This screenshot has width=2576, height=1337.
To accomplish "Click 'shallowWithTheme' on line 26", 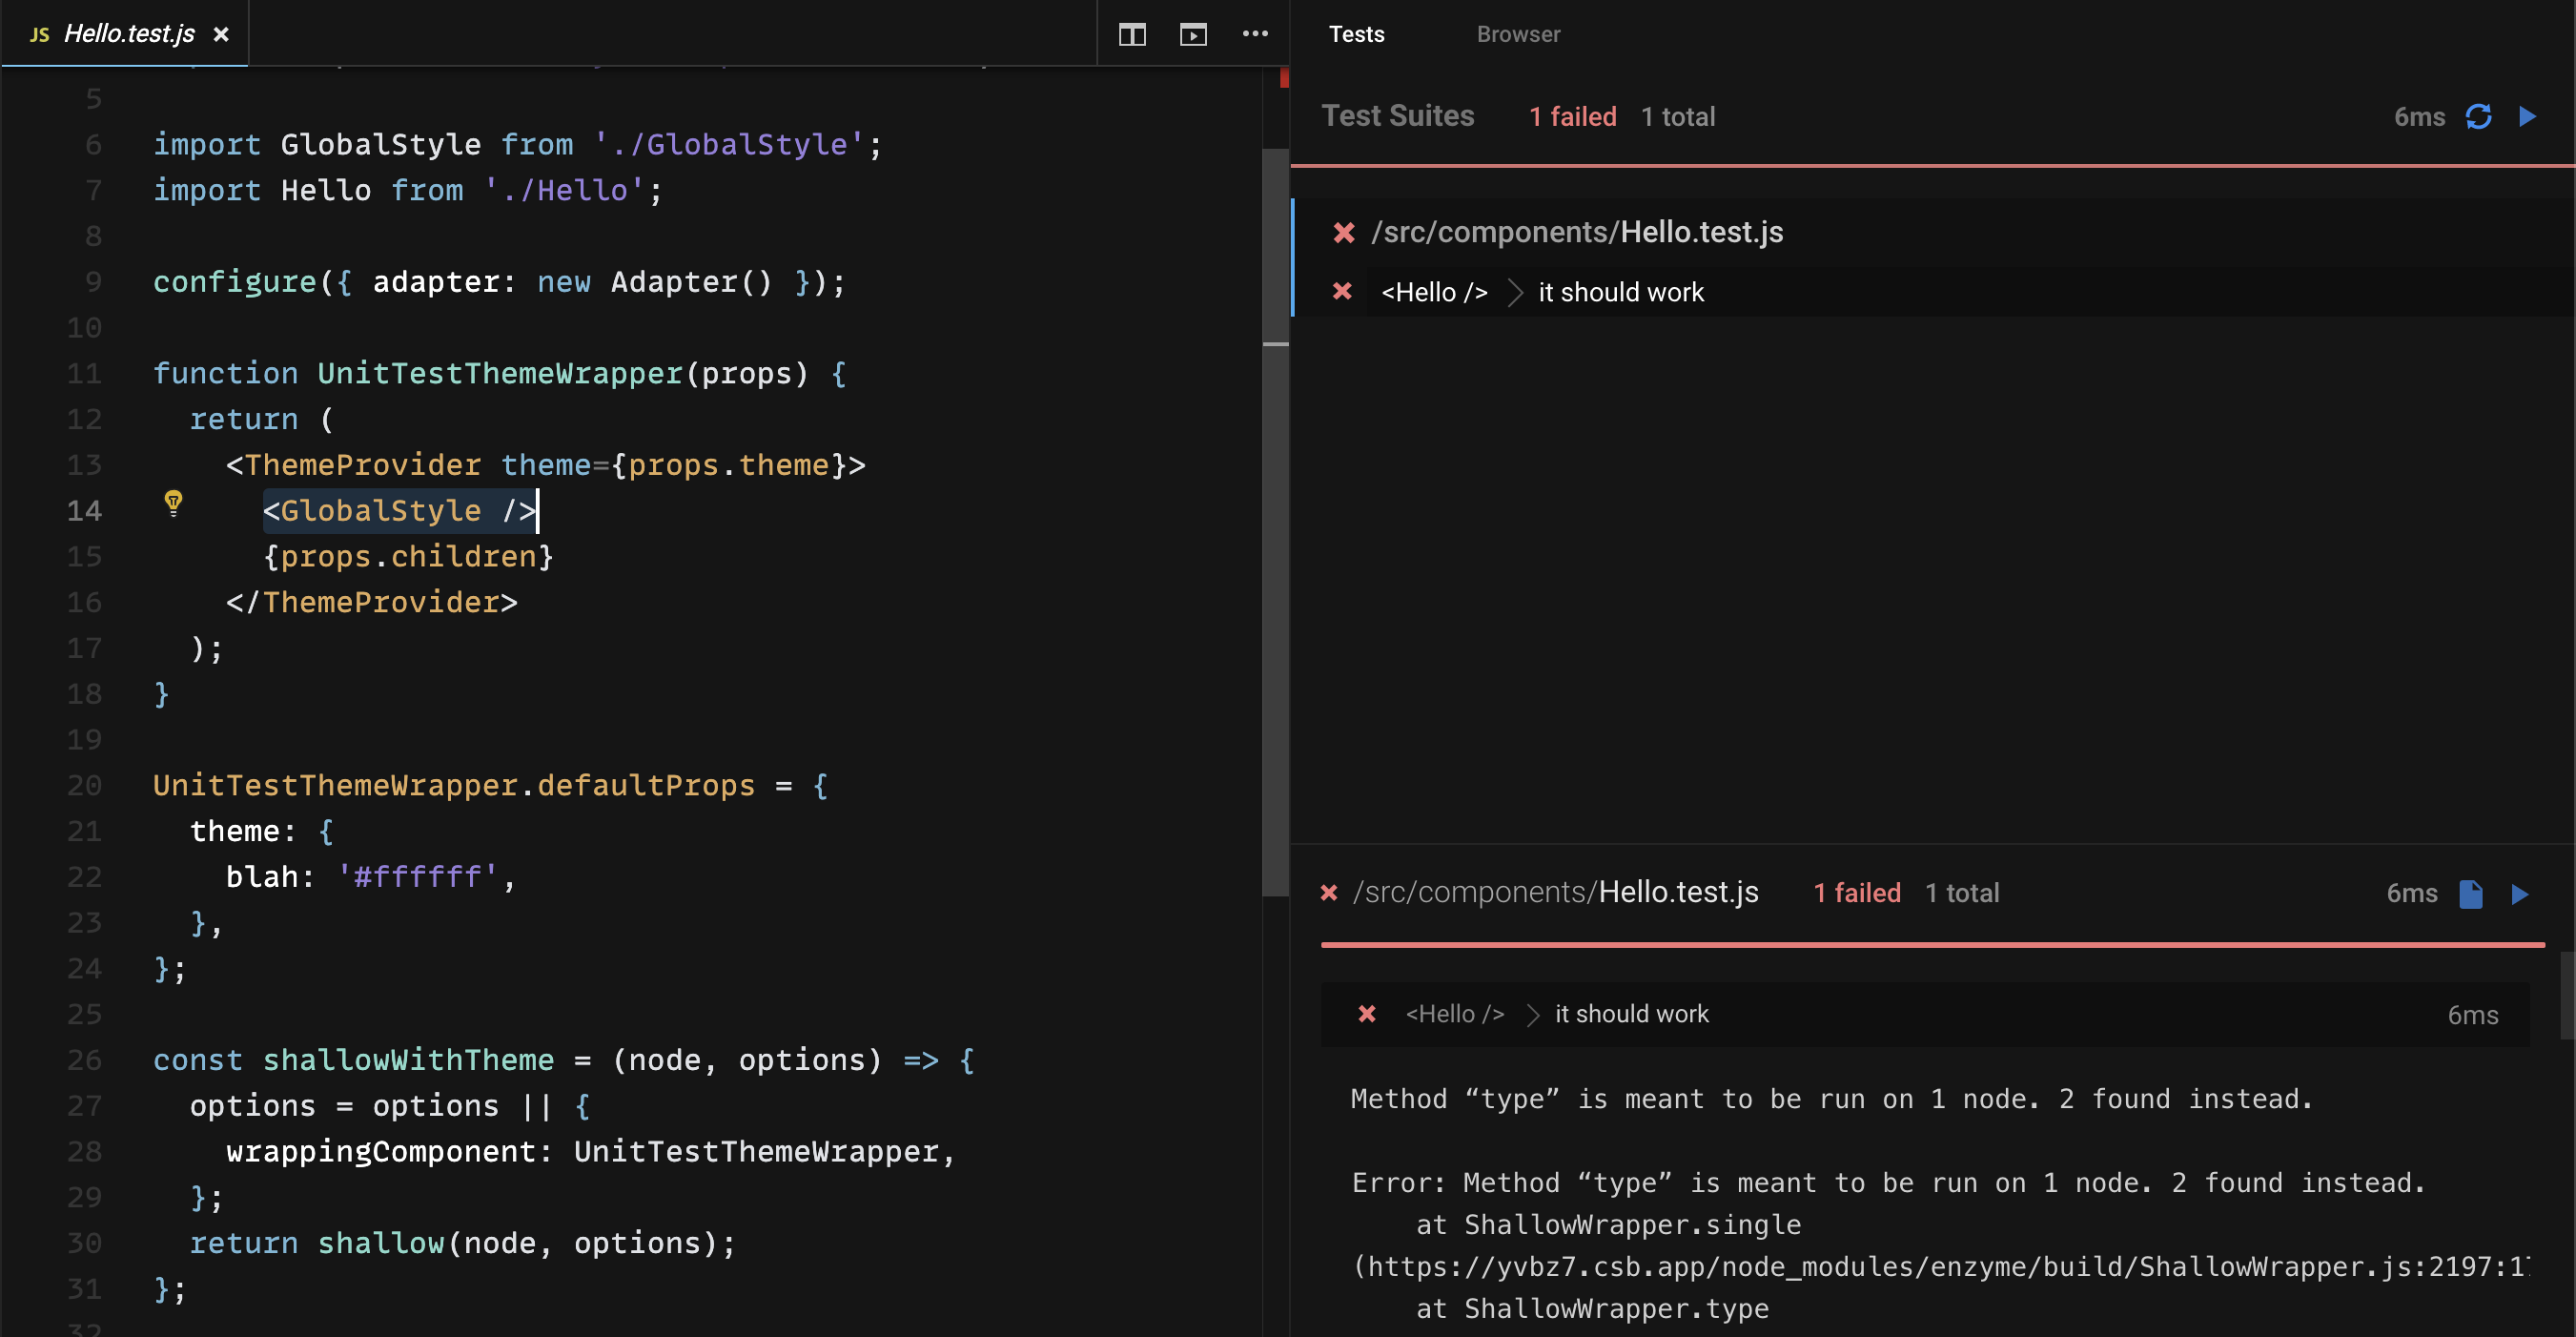I will [408, 1060].
